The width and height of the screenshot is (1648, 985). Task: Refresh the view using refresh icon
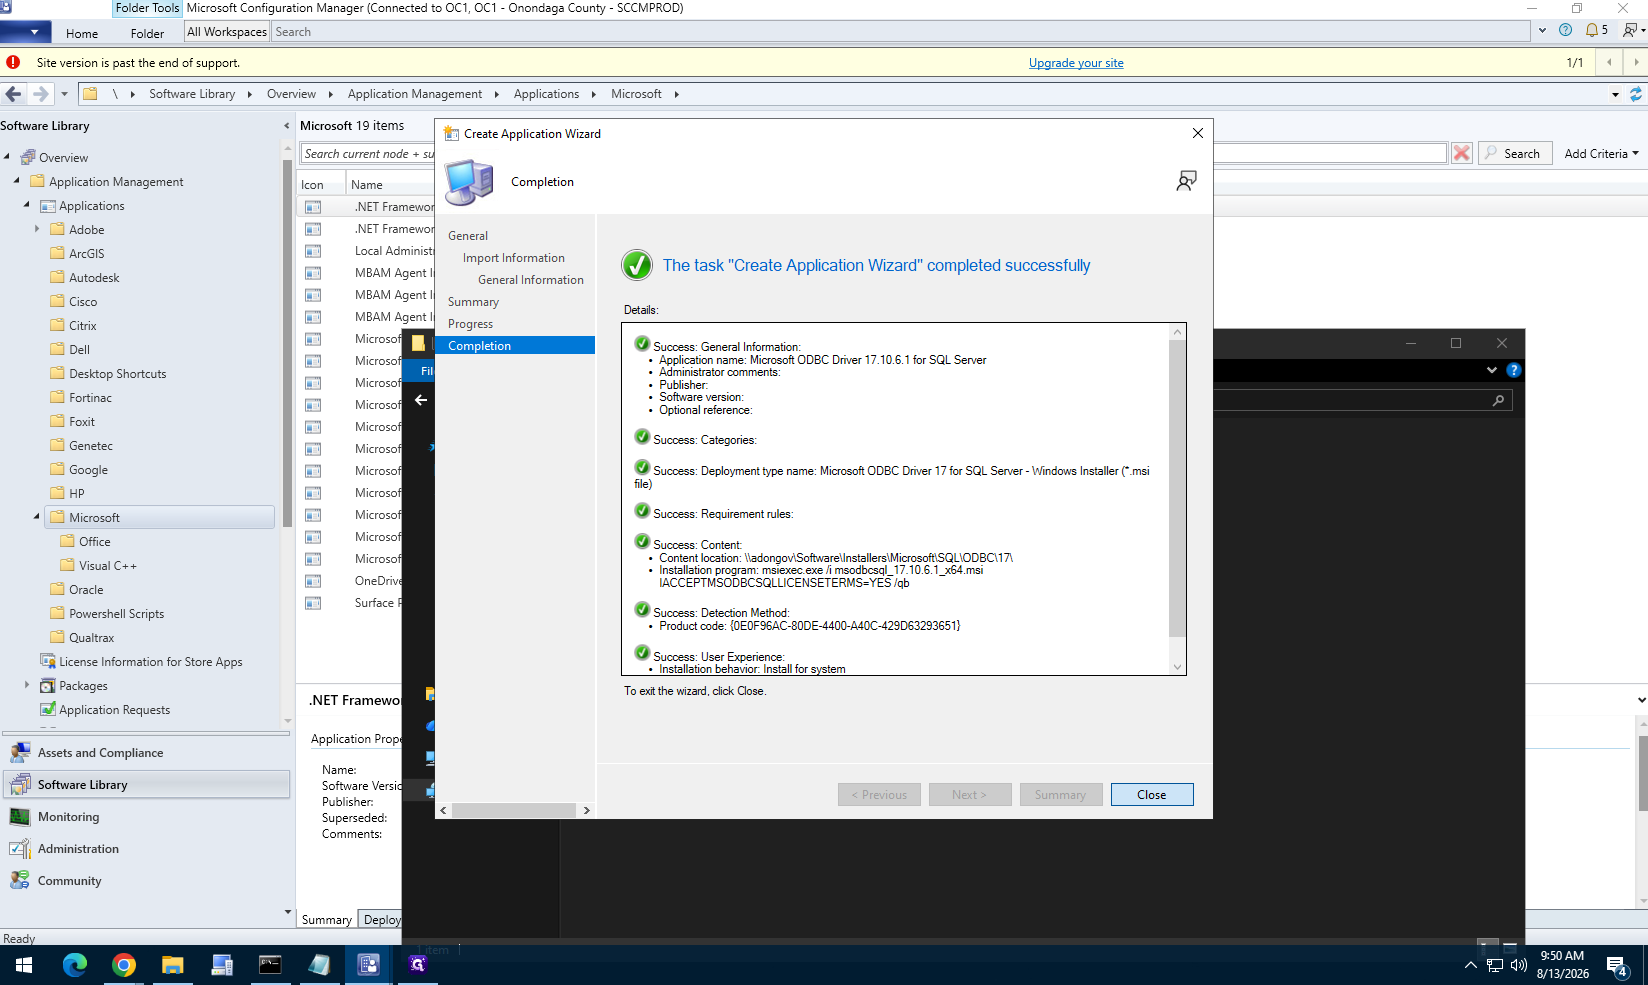[x=1636, y=94]
